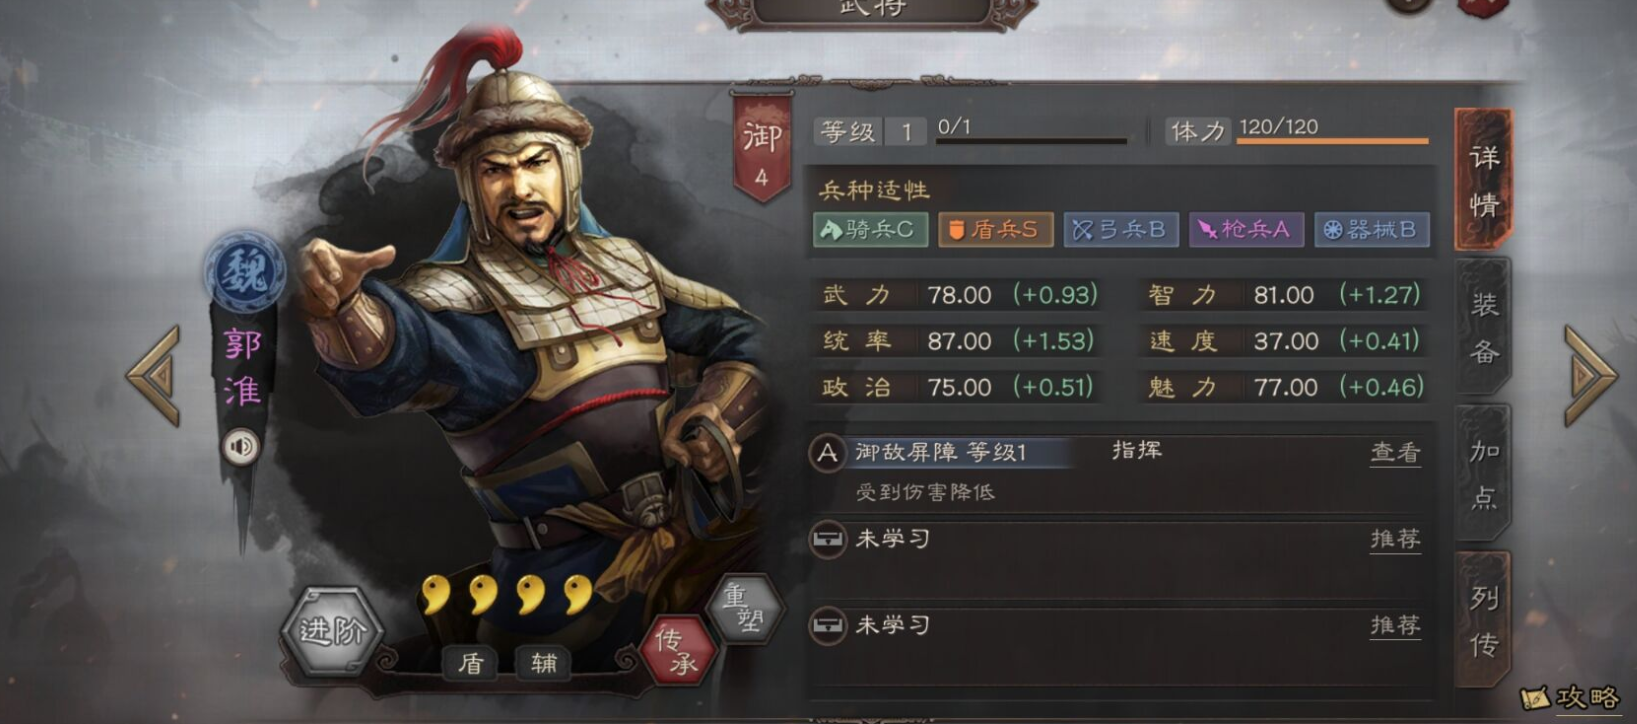Select the 骑兵C troop aptitude badge

(870, 230)
